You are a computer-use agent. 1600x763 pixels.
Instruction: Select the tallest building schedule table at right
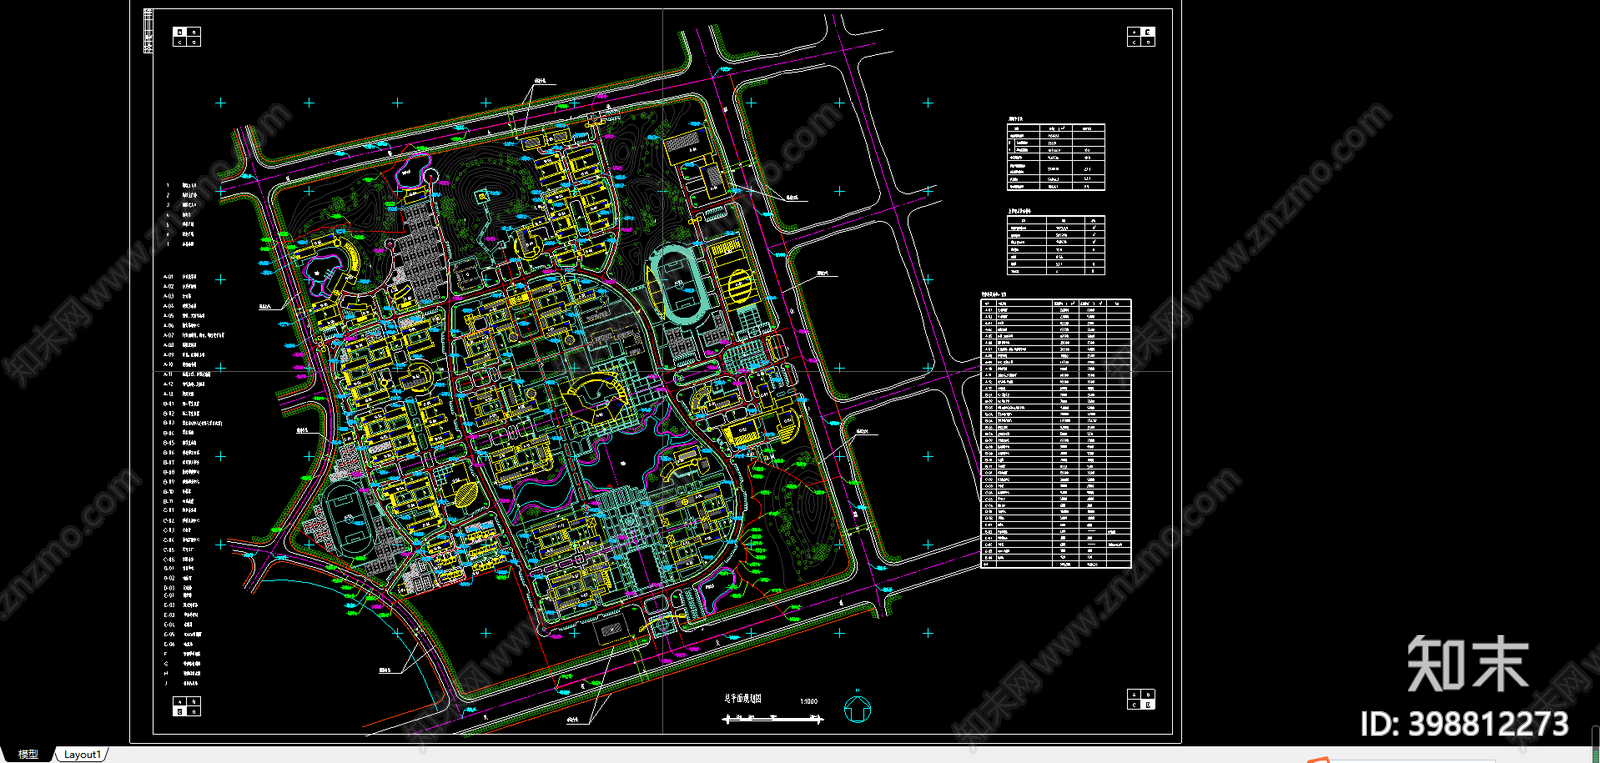[x=1055, y=433]
